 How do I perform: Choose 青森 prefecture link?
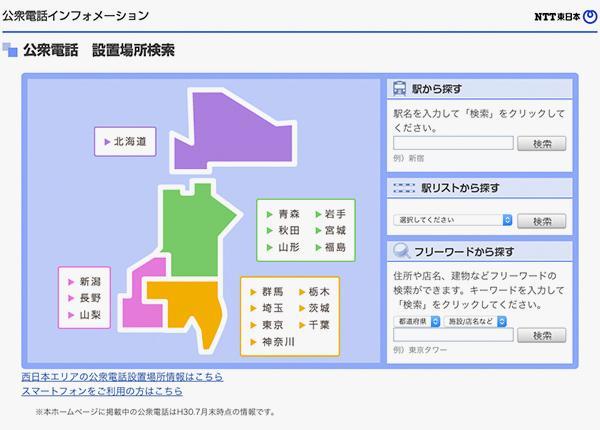click(x=287, y=214)
